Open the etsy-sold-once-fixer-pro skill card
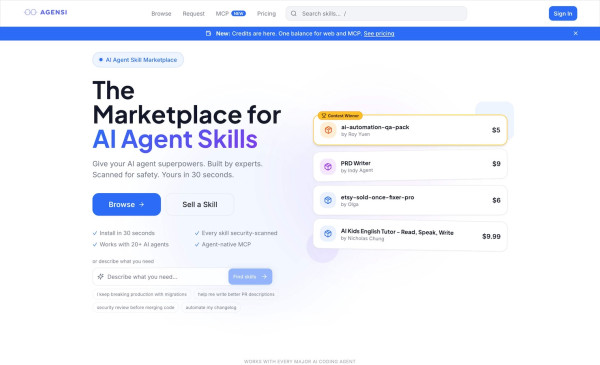 coord(410,200)
